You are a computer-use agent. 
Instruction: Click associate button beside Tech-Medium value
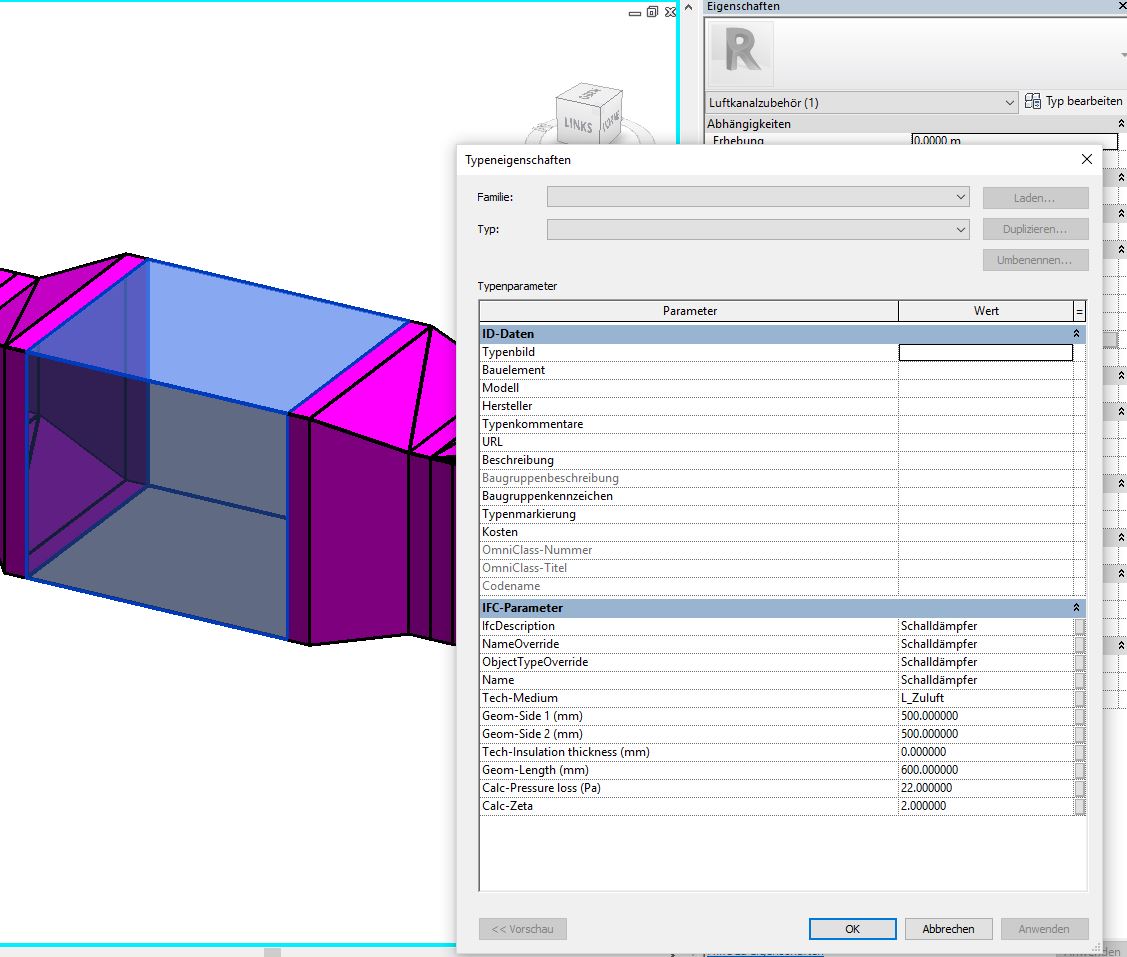click(1079, 698)
